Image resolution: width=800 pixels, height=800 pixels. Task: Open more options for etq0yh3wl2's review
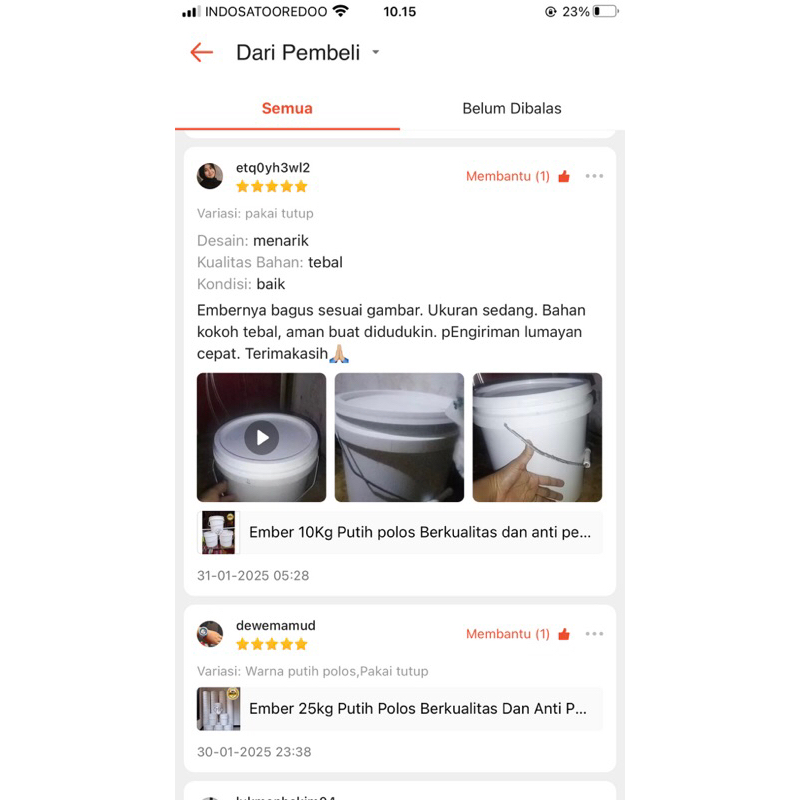[594, 176]
